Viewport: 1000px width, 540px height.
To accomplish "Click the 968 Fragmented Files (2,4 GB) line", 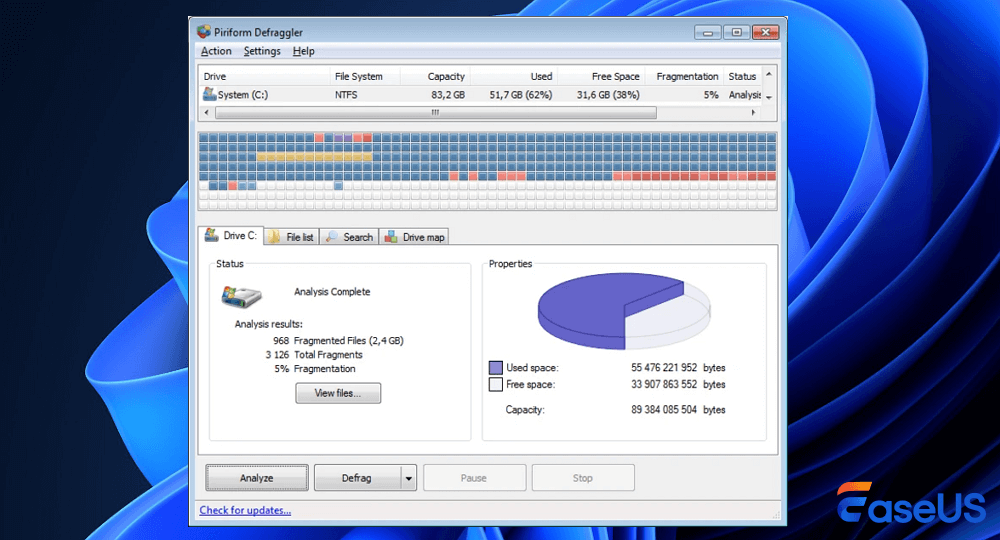I will (x=339, y=340).
